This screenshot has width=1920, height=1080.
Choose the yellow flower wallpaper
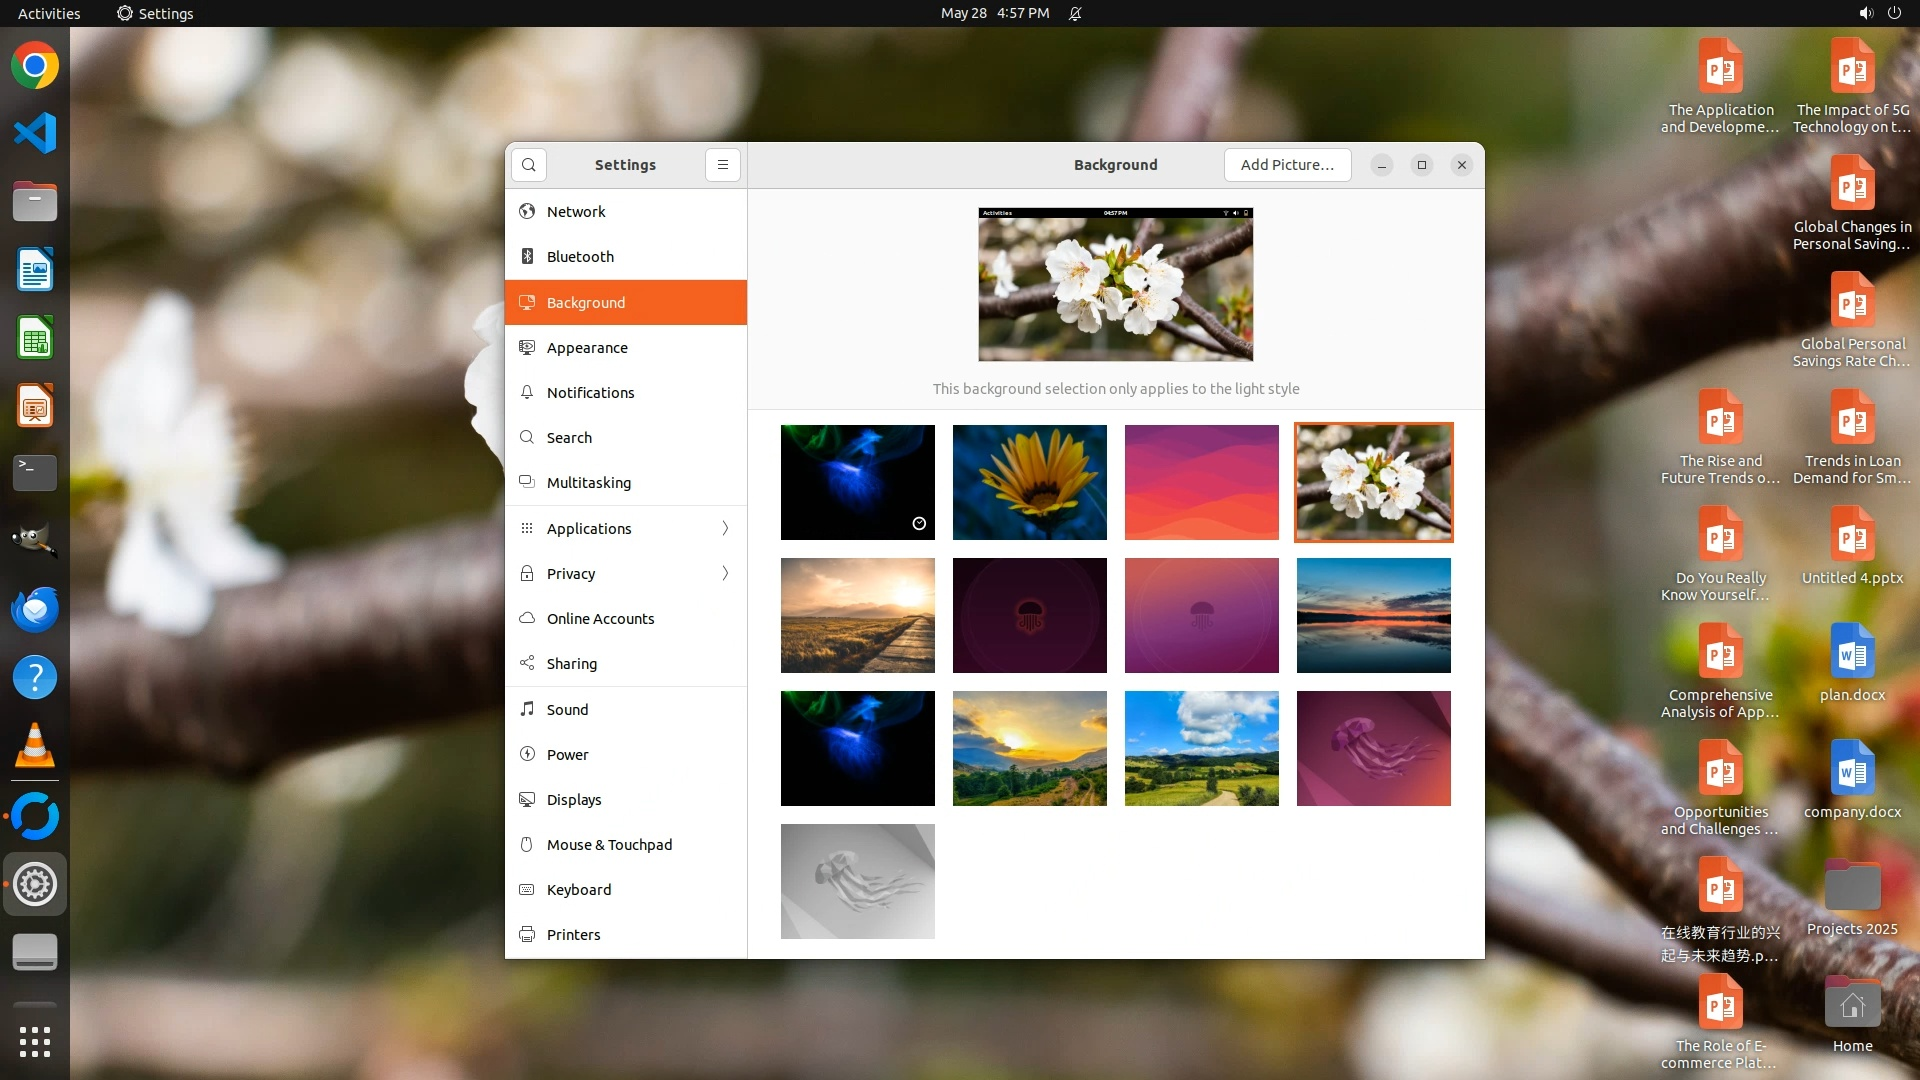(x=1029, y=482)
